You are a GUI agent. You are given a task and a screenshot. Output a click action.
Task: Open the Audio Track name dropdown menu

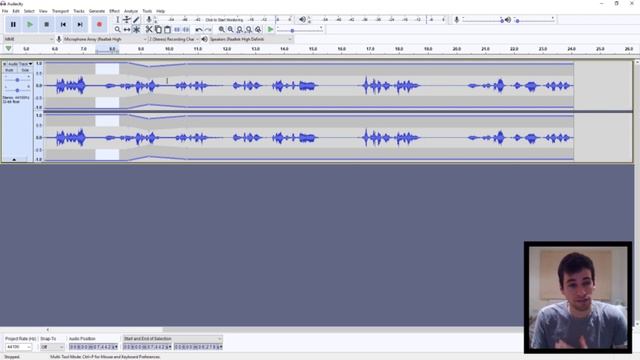20,64
